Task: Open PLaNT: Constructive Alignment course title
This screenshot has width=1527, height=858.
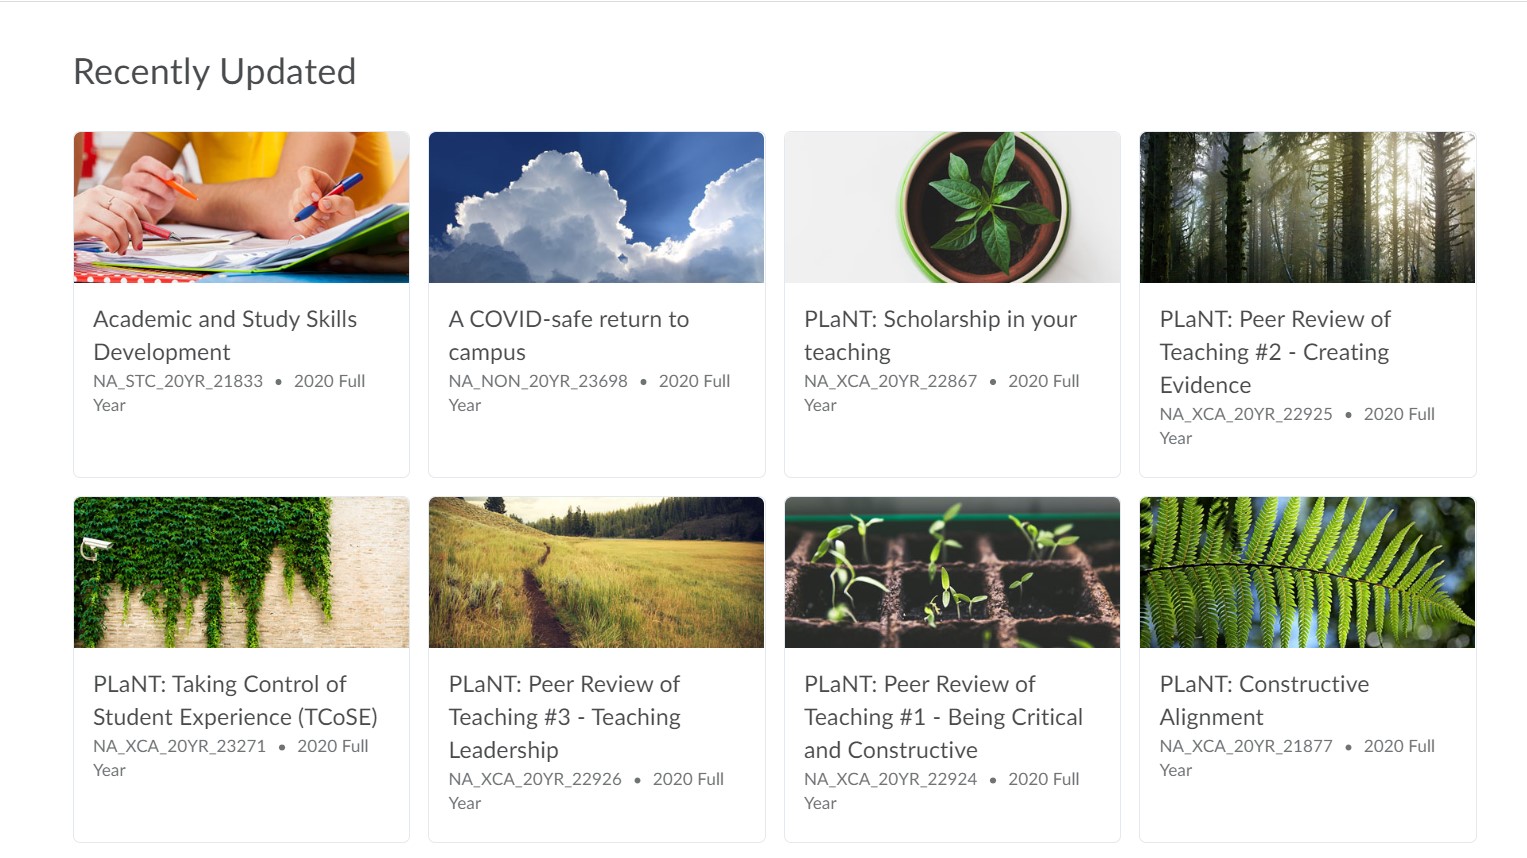Action: (1264, 700)
